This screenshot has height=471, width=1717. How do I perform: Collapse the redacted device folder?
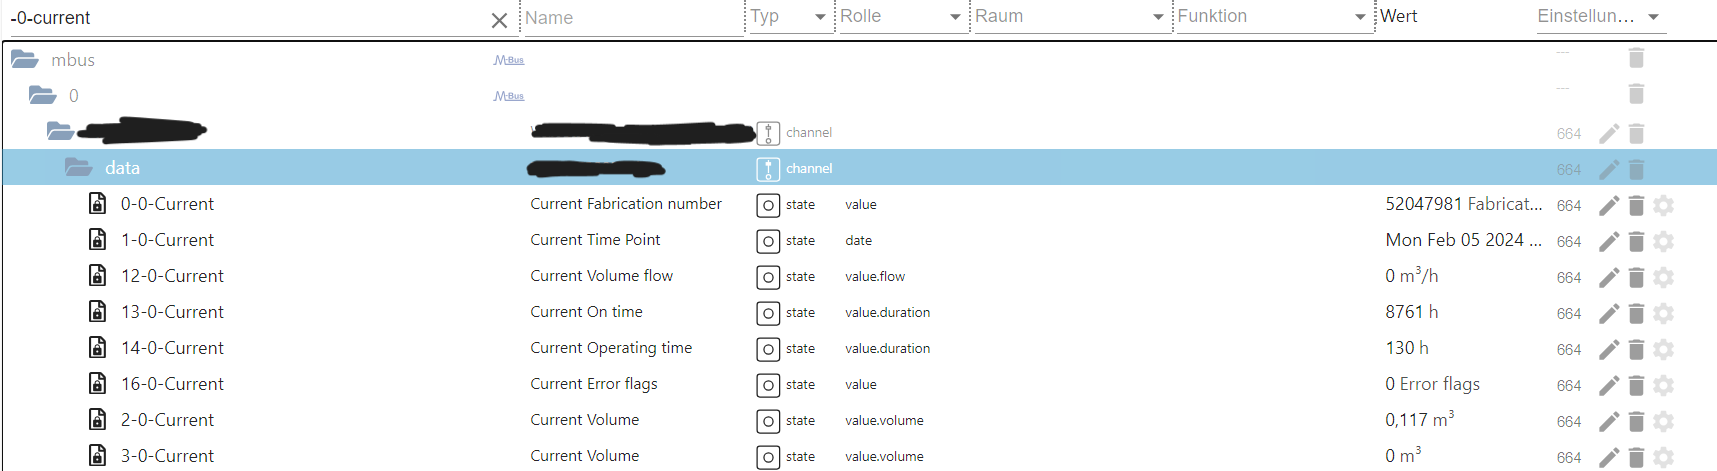[x=61, y=132]
